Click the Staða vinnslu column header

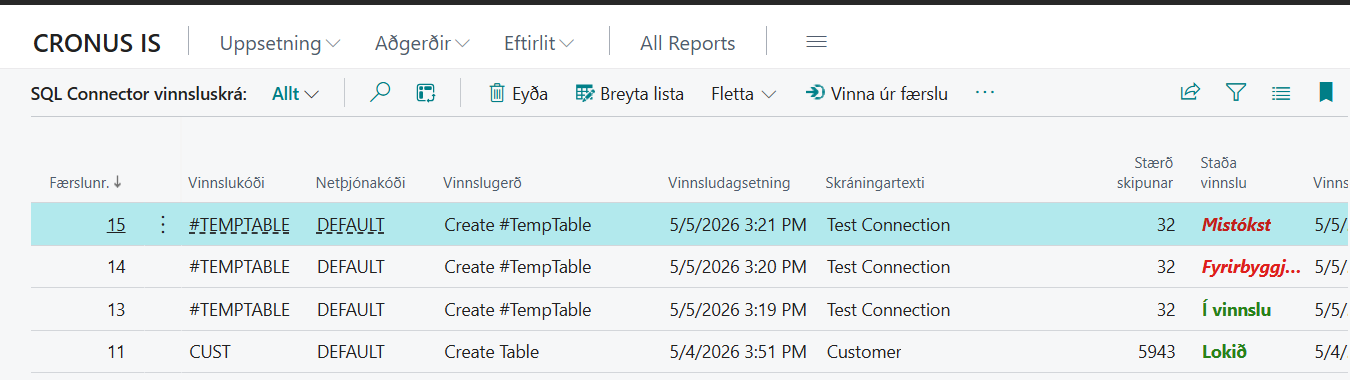click(x=1224, y=172)
